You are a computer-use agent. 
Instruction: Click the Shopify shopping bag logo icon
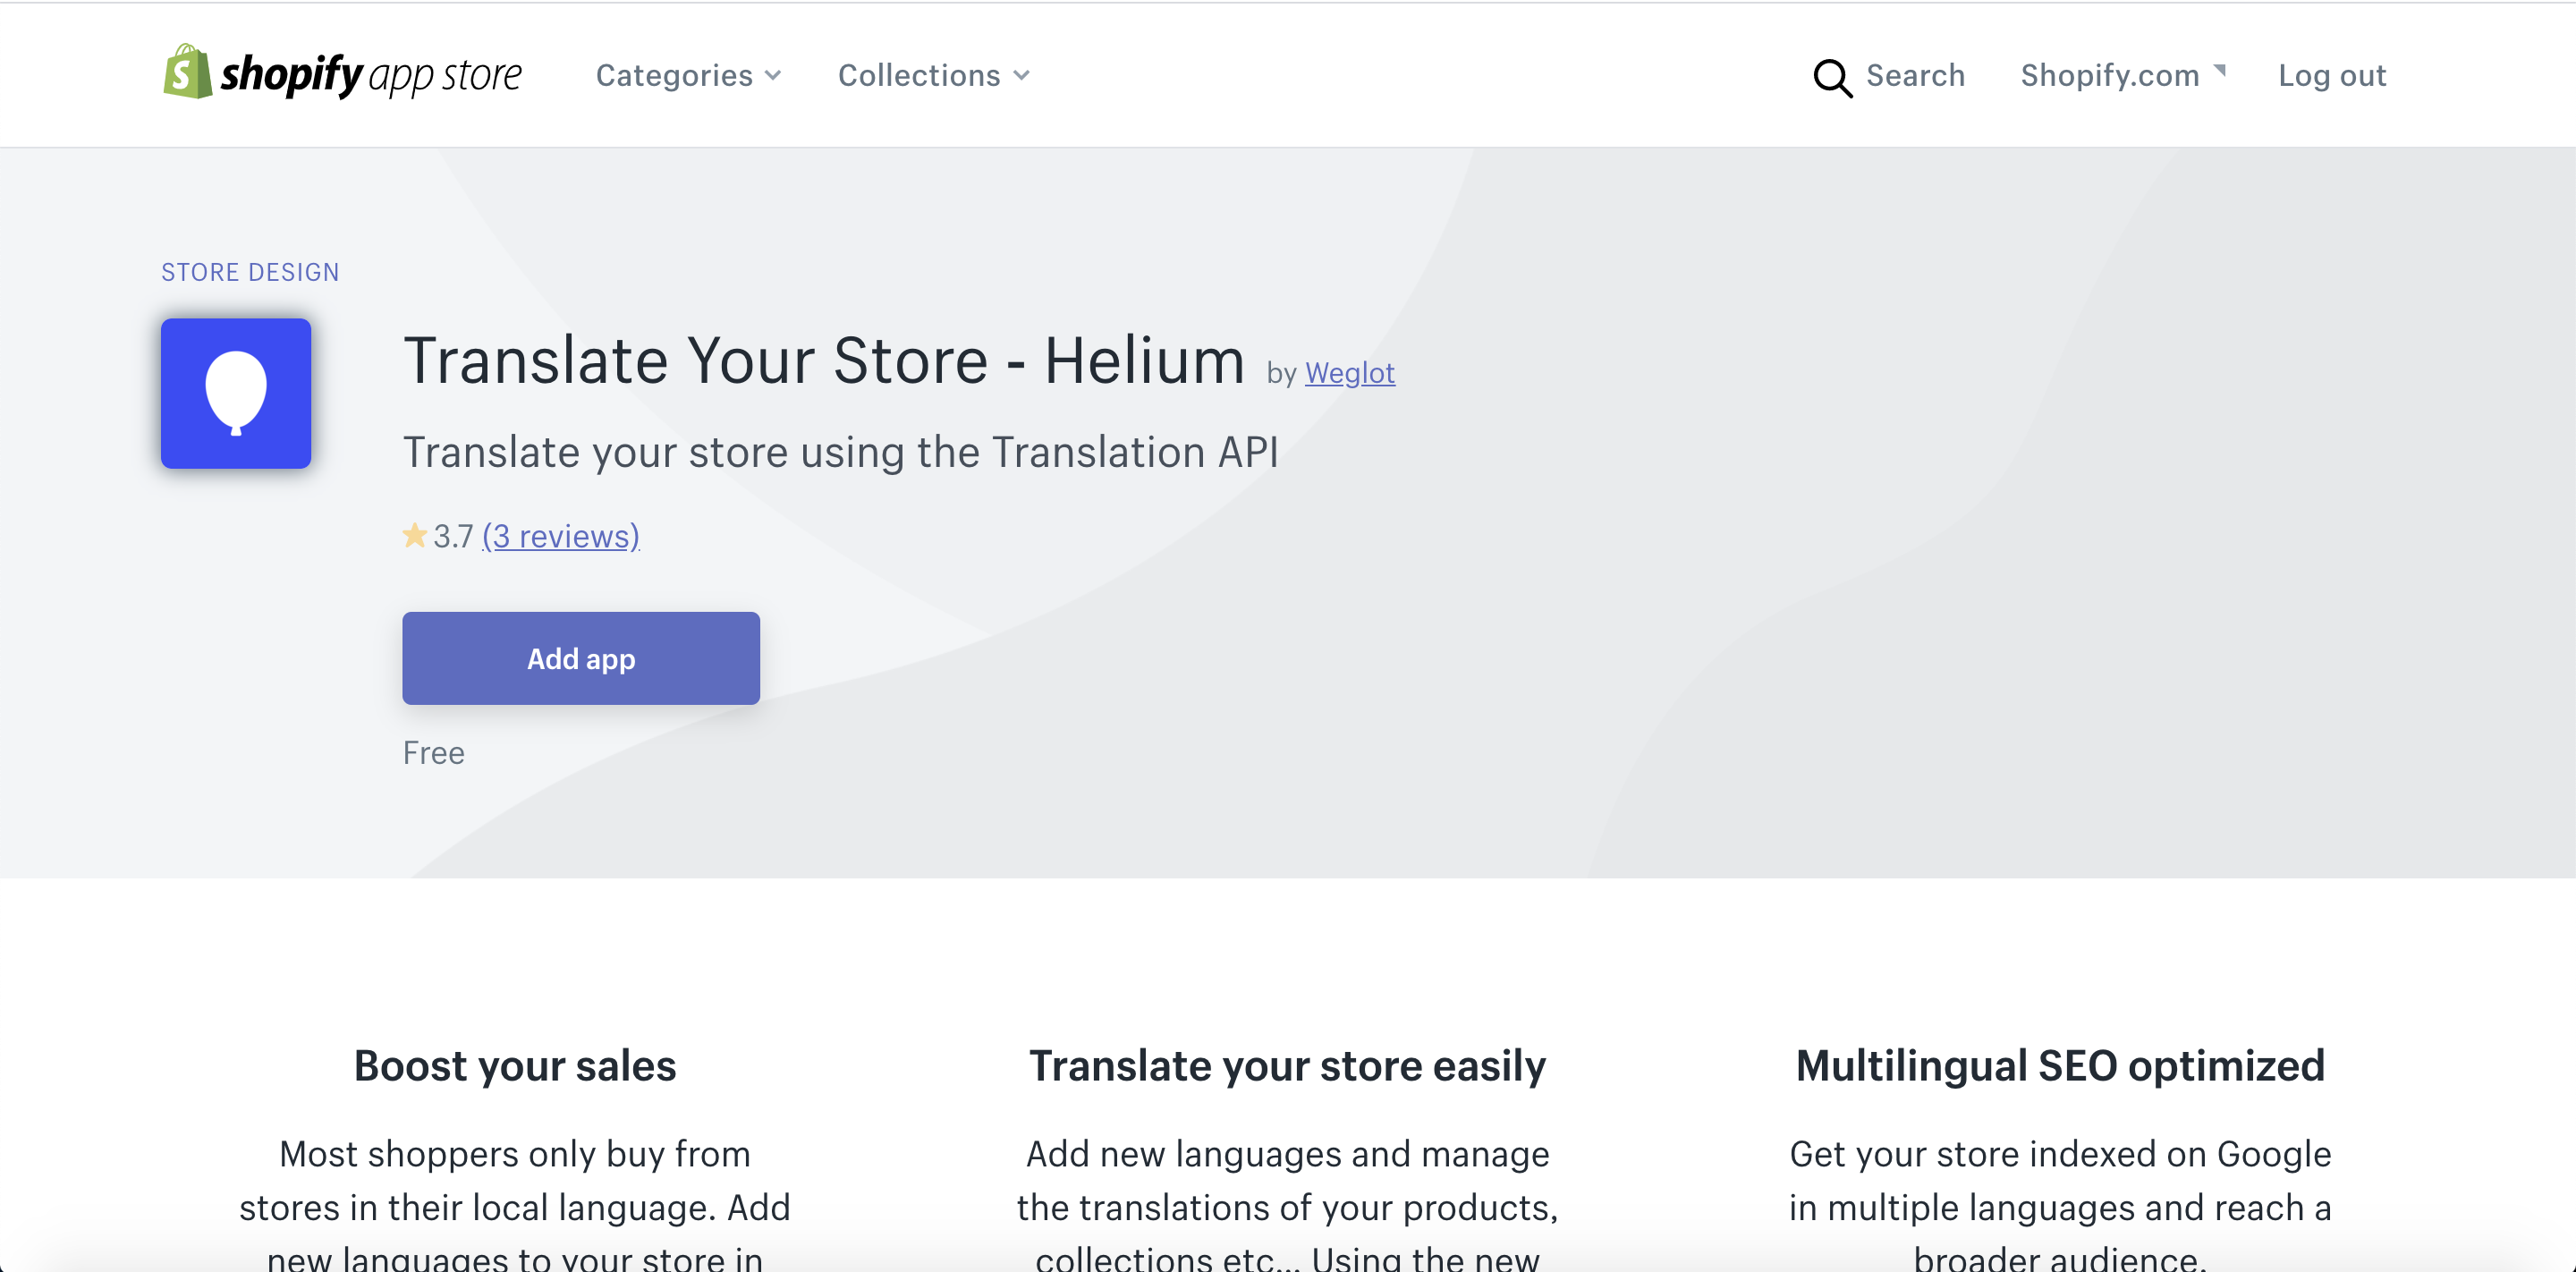pos(187,72)
